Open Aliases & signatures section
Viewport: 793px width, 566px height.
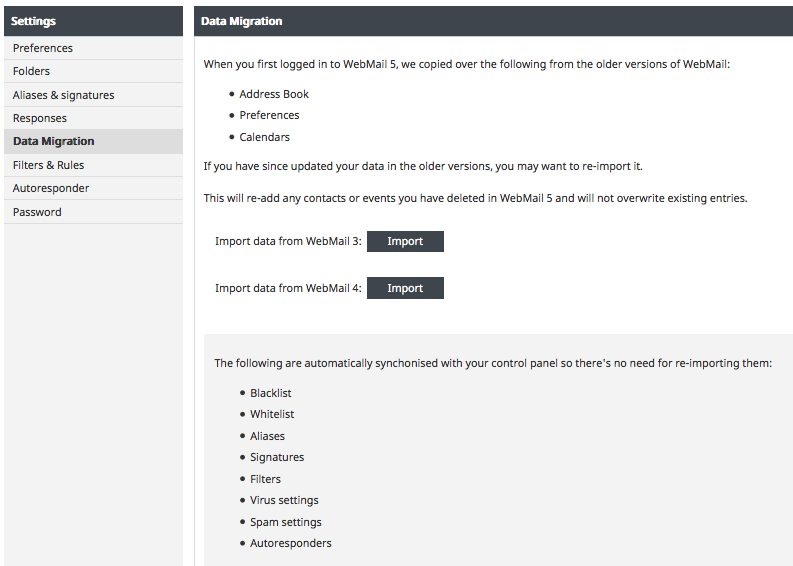(64, 95)
